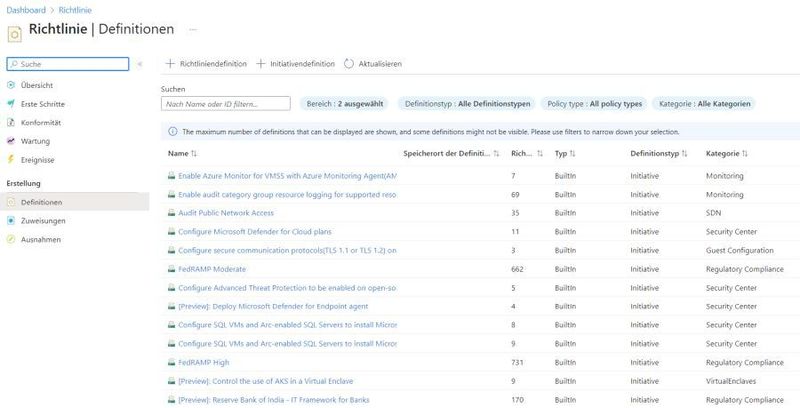Sort by Speicherort der Definition column arrows
The width and height of the screenshot is (800, 408).
pos(496,154)
